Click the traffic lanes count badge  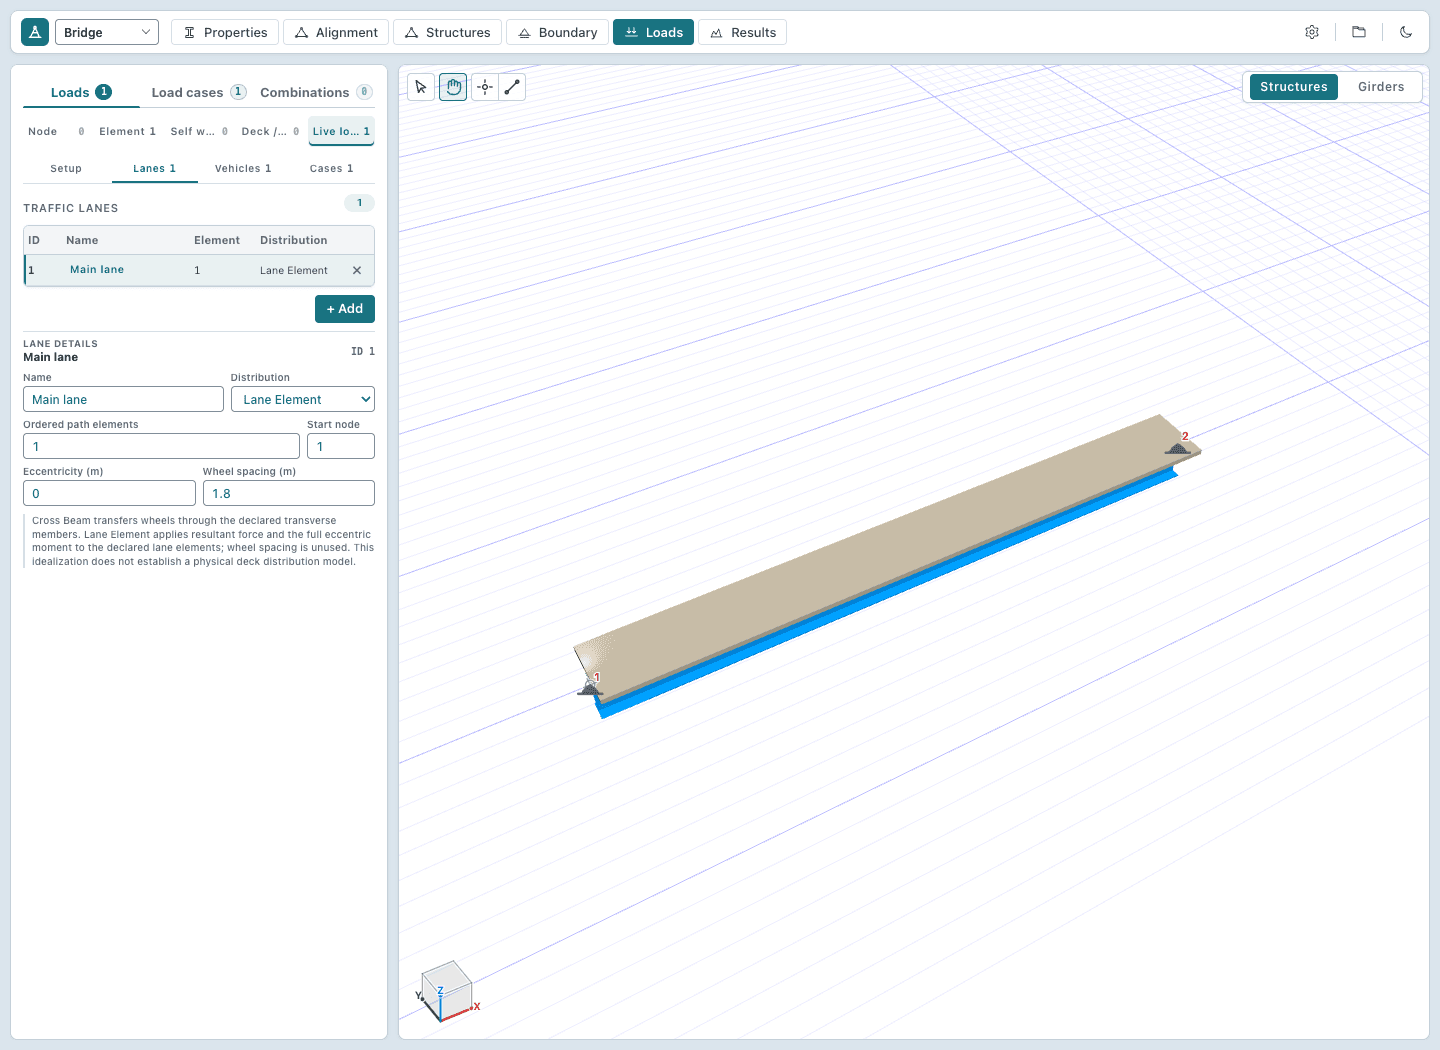tap(360, 203)
